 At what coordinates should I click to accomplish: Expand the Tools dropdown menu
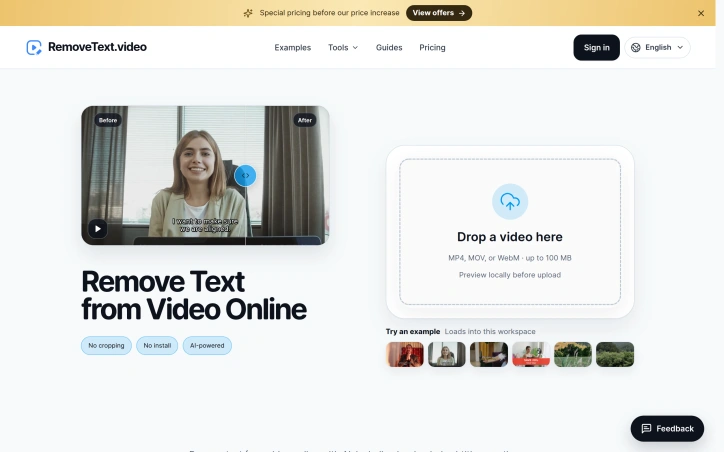(343, 48)
